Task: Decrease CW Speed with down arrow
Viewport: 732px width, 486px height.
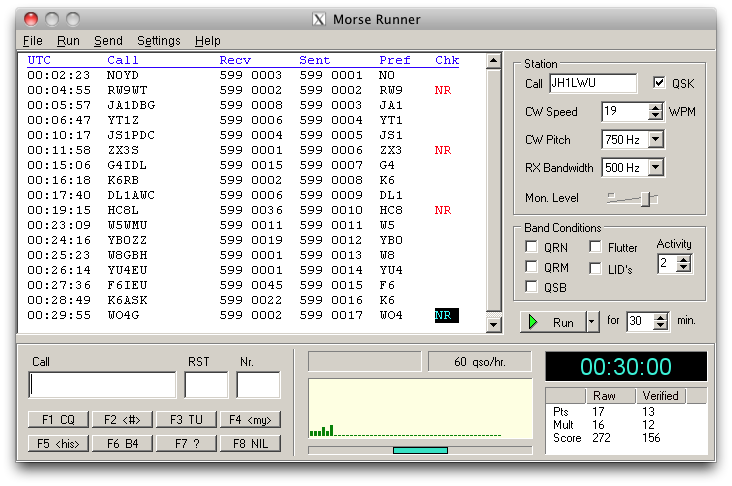Action: pos(655,115)
